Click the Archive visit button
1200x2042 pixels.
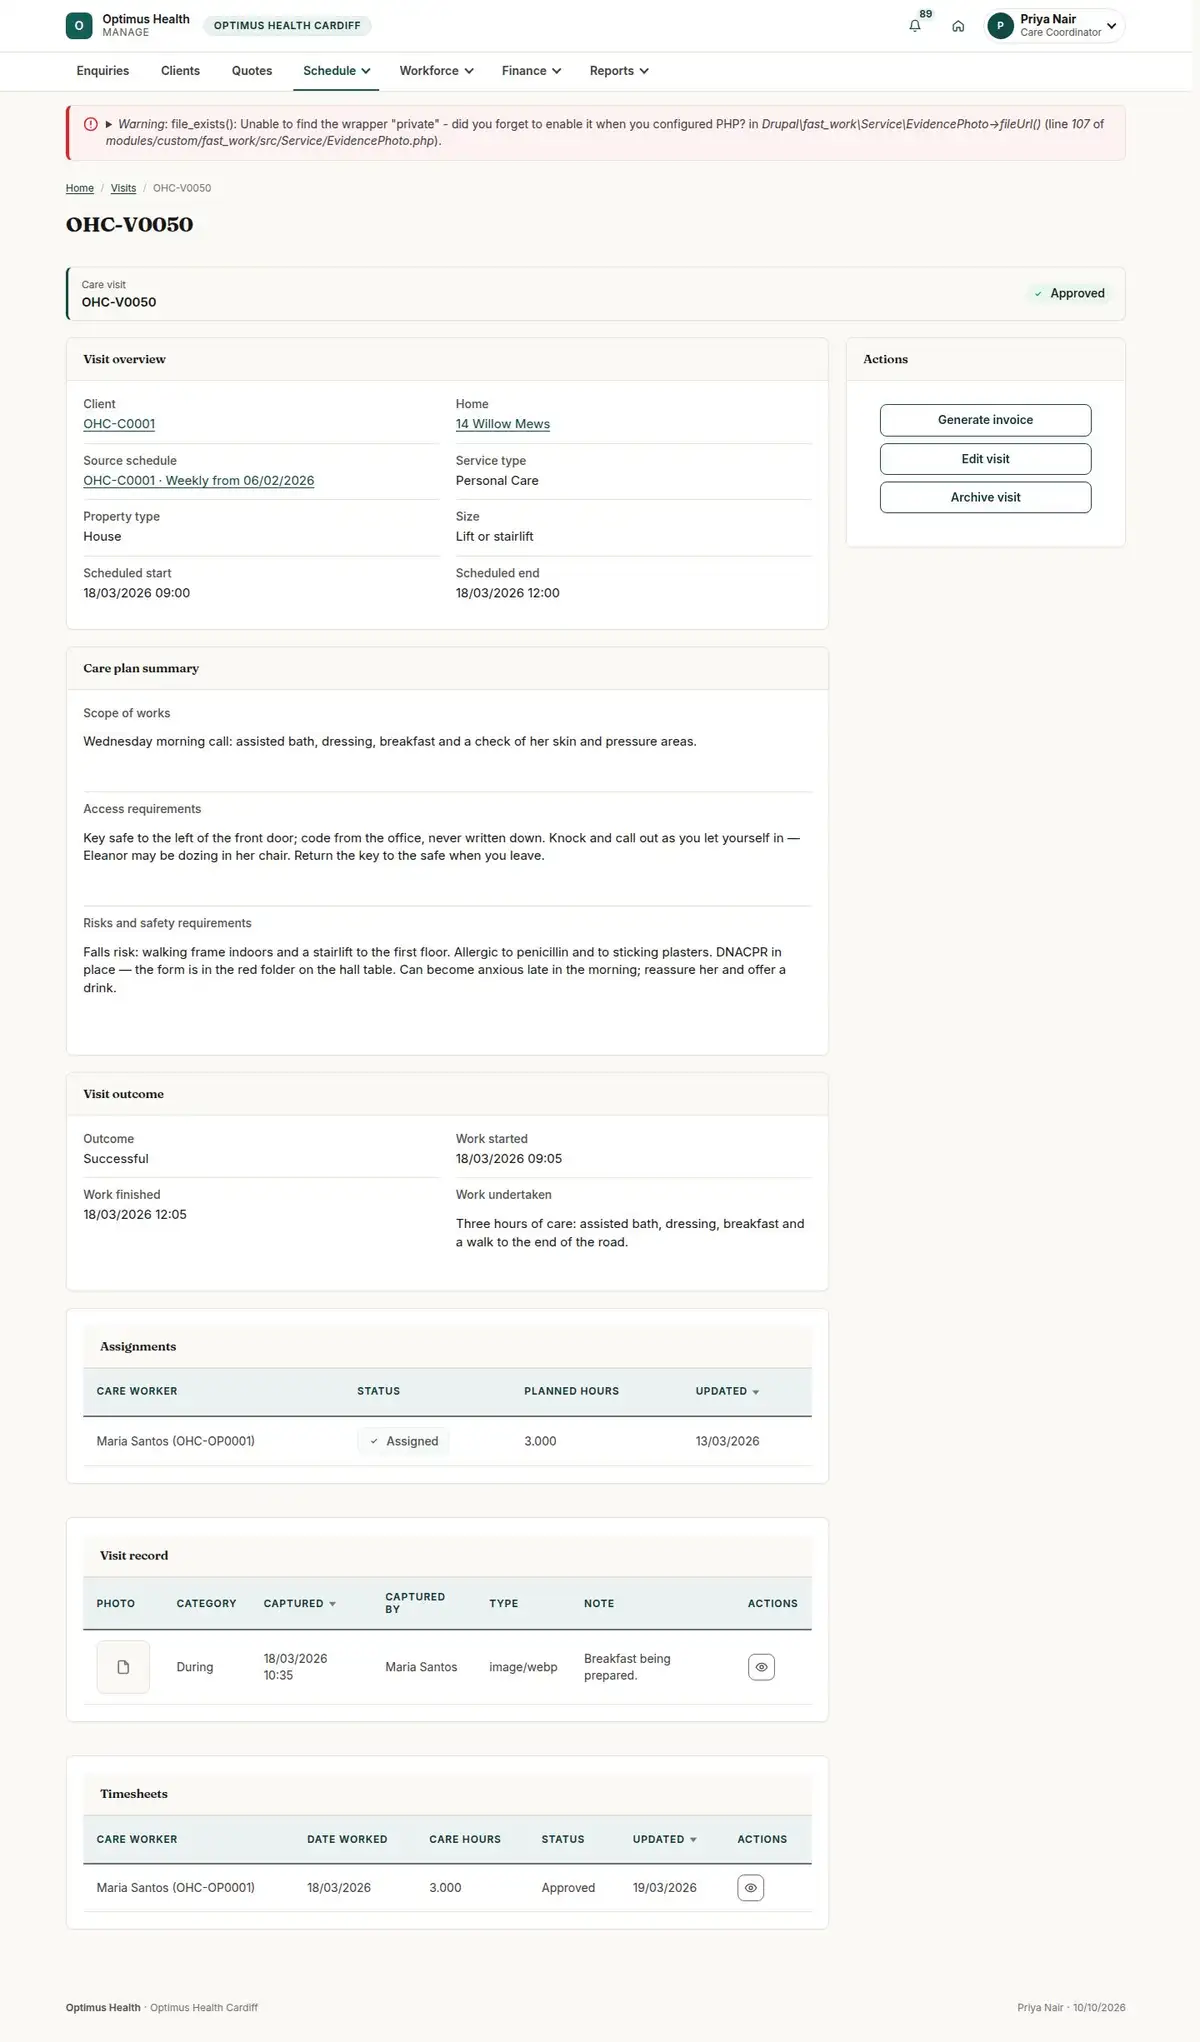point(985,497)
